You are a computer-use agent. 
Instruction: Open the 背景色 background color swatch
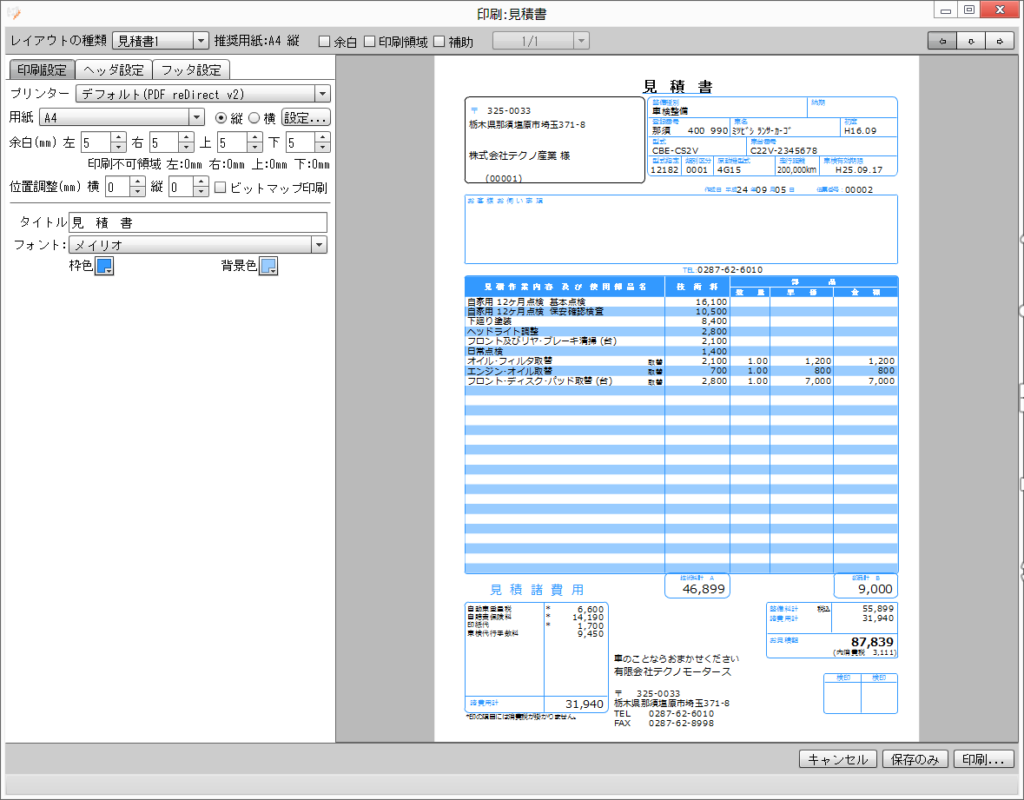click(268, 266)
